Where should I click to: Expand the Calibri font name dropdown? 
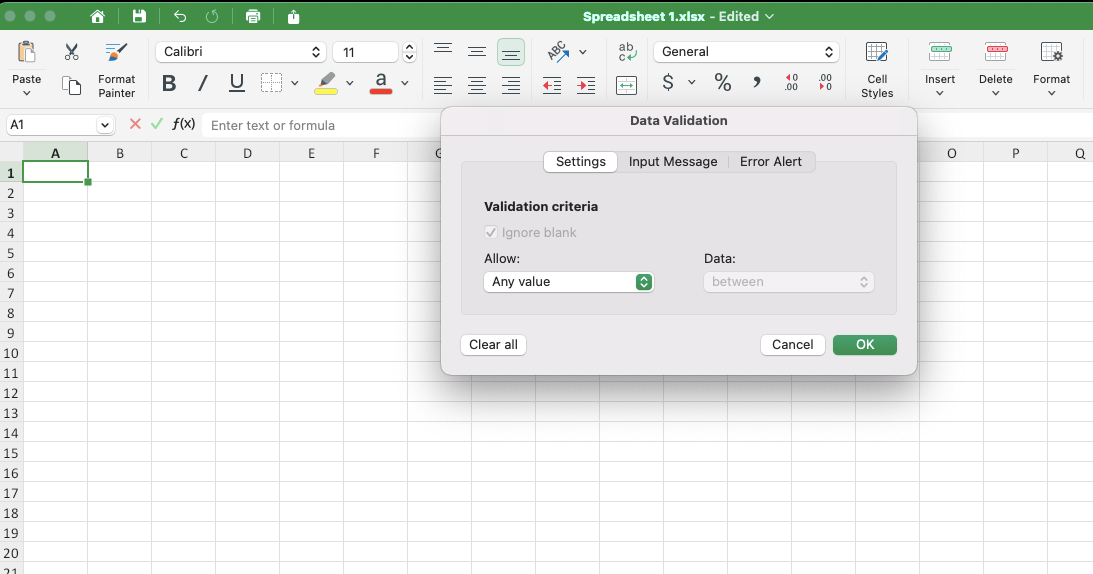241,52
